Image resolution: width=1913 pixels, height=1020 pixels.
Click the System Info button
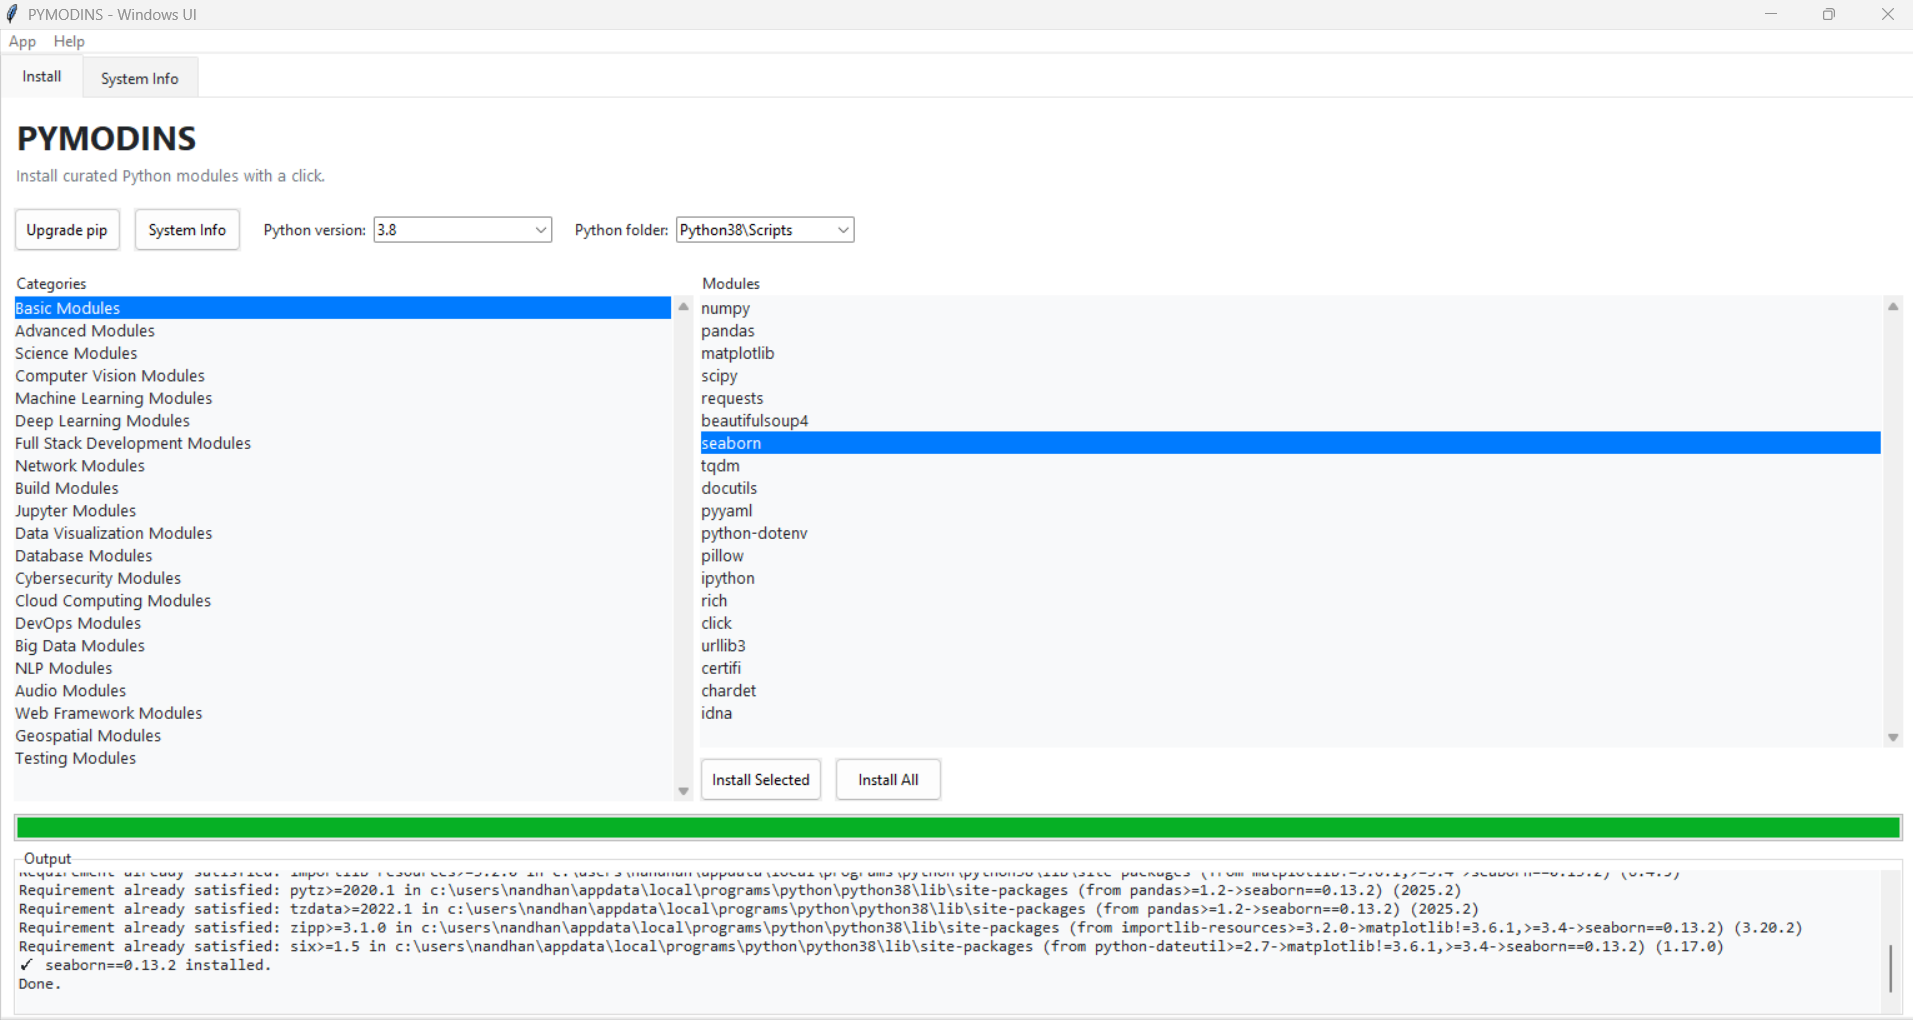tap(186, 229)
